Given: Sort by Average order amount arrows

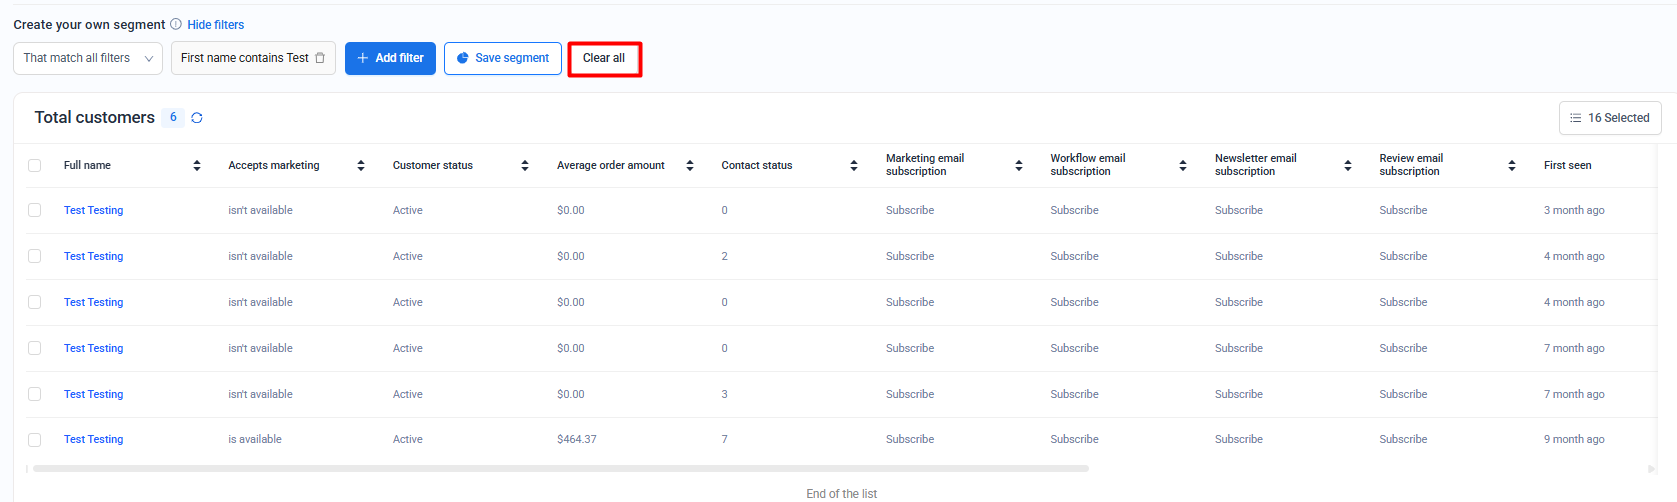Looking at the screenshot, I should 690,166.
